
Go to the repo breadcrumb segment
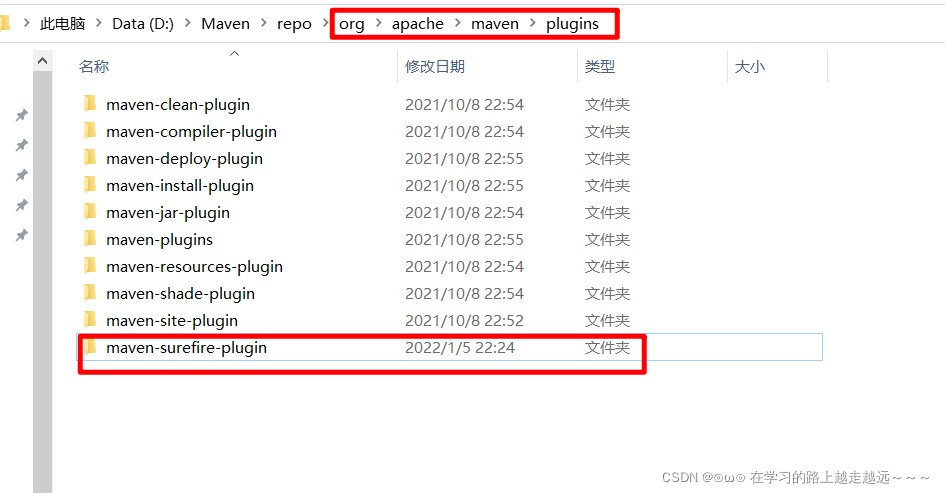tap(294, 24)
